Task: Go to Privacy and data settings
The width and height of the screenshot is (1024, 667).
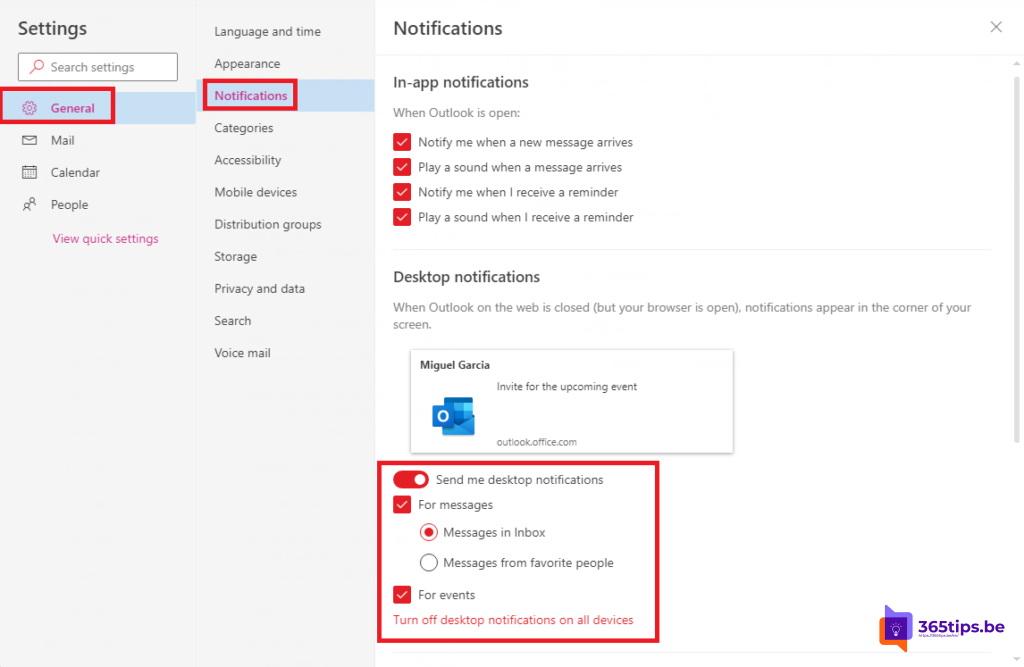Action: (259, 289)
